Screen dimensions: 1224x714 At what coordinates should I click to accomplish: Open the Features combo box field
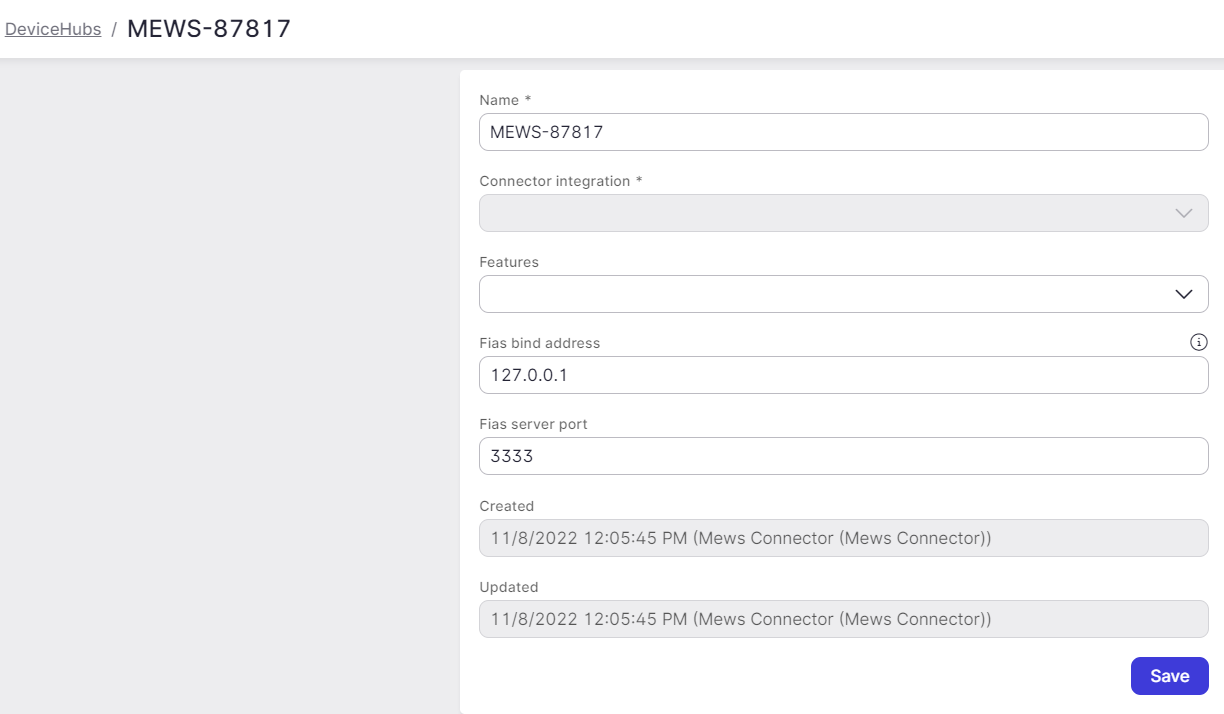(x=843, y=294)
